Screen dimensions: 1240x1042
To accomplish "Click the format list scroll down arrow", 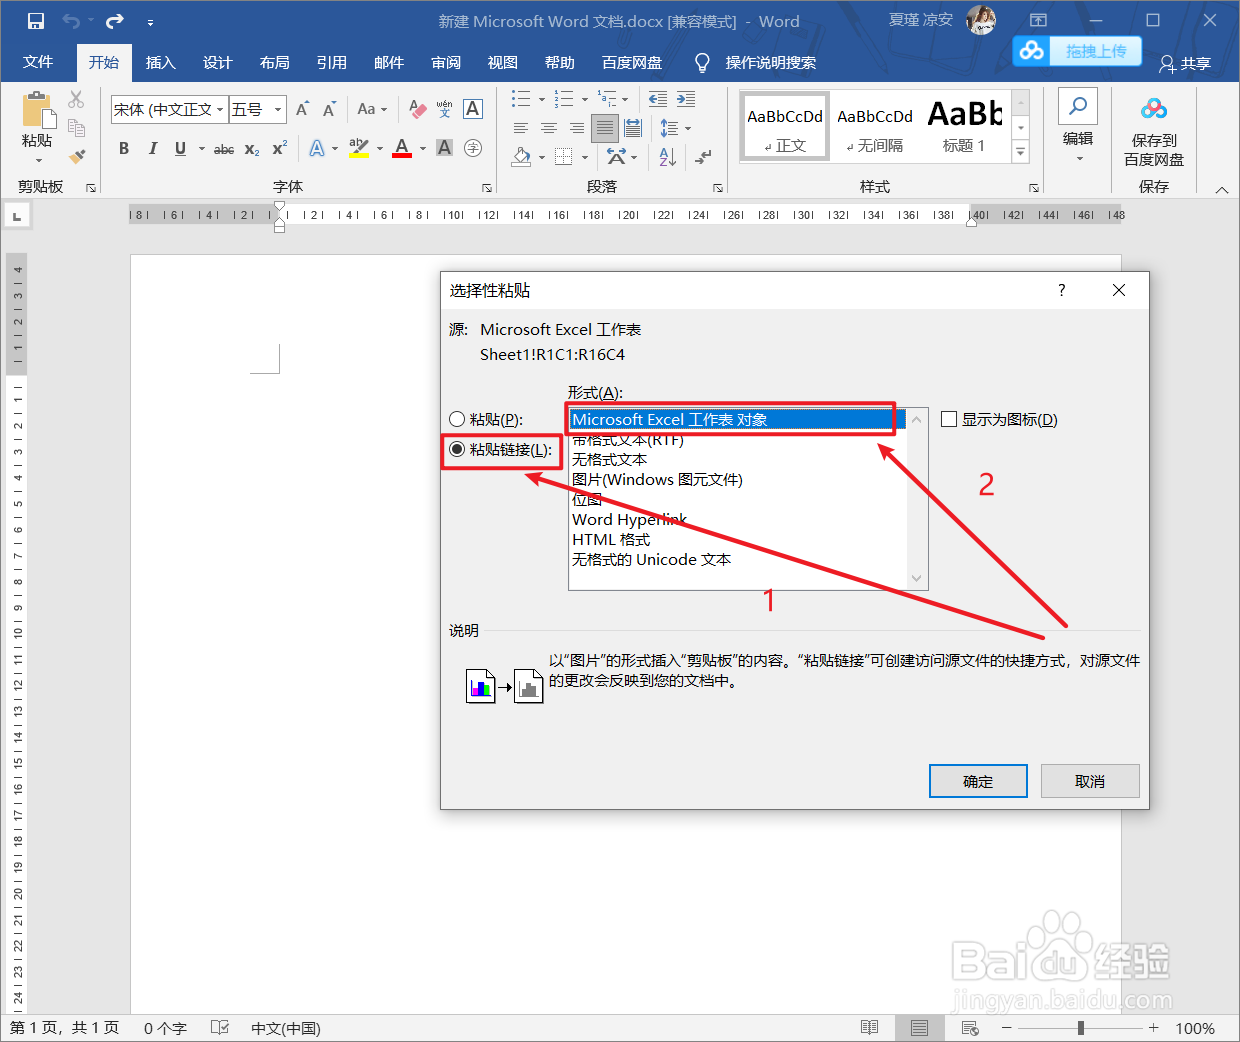I will tap(916, 578).
